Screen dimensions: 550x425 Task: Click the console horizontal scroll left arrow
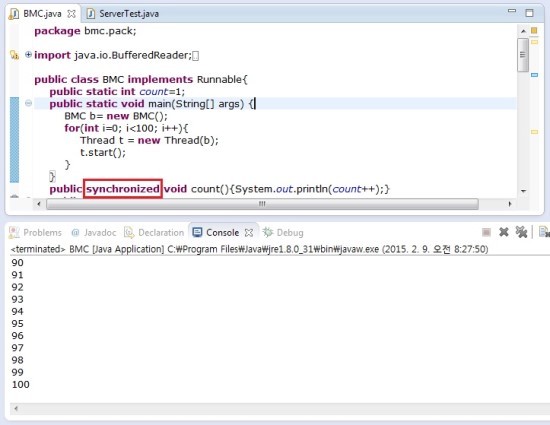[16, 408]
